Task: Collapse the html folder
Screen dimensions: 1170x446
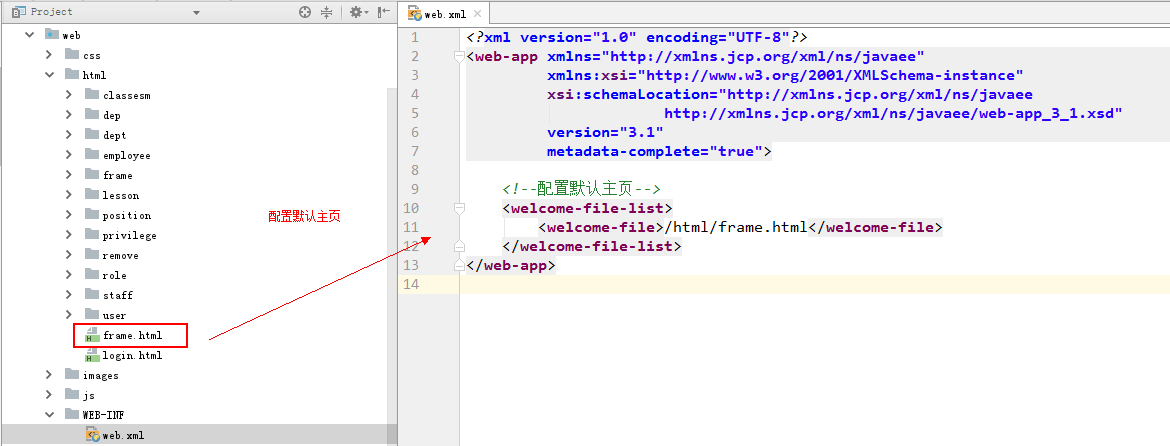Action: pos(48,75)
